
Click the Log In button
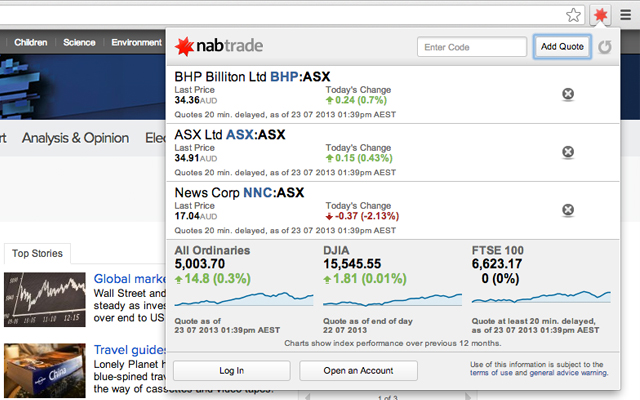(231, 371)
